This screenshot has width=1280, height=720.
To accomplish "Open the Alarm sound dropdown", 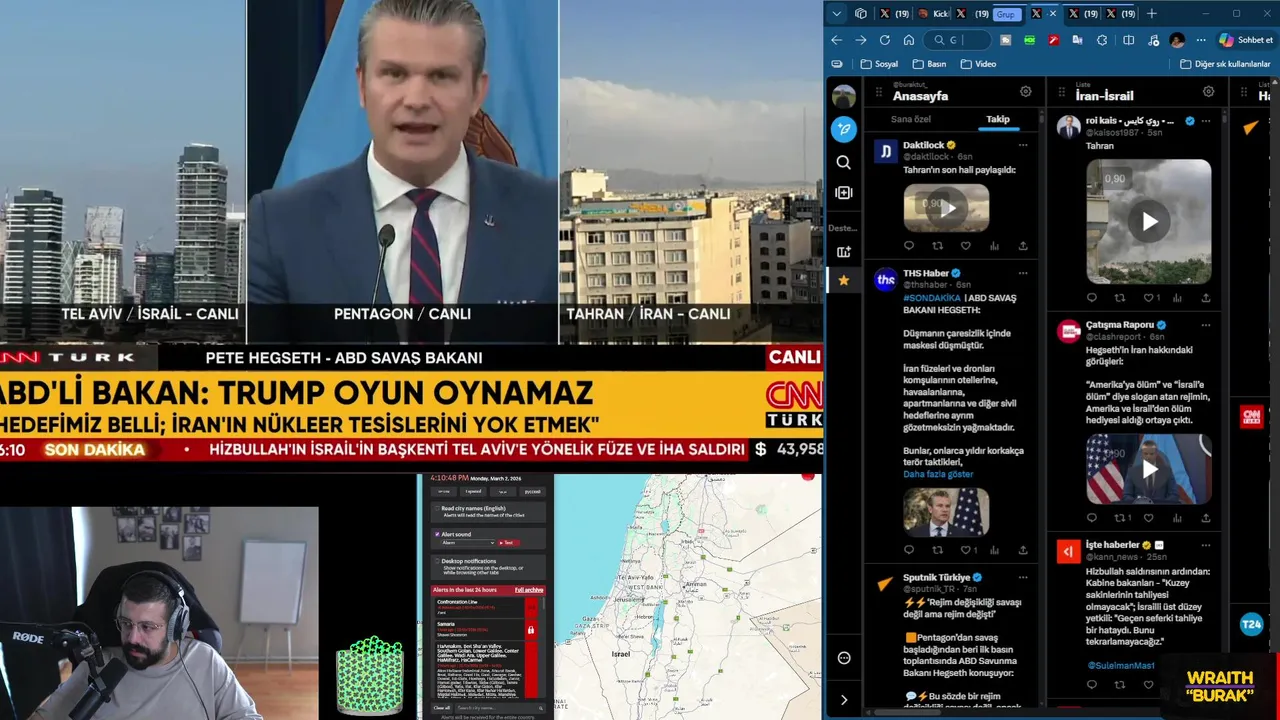I will [x=467, y=543].
